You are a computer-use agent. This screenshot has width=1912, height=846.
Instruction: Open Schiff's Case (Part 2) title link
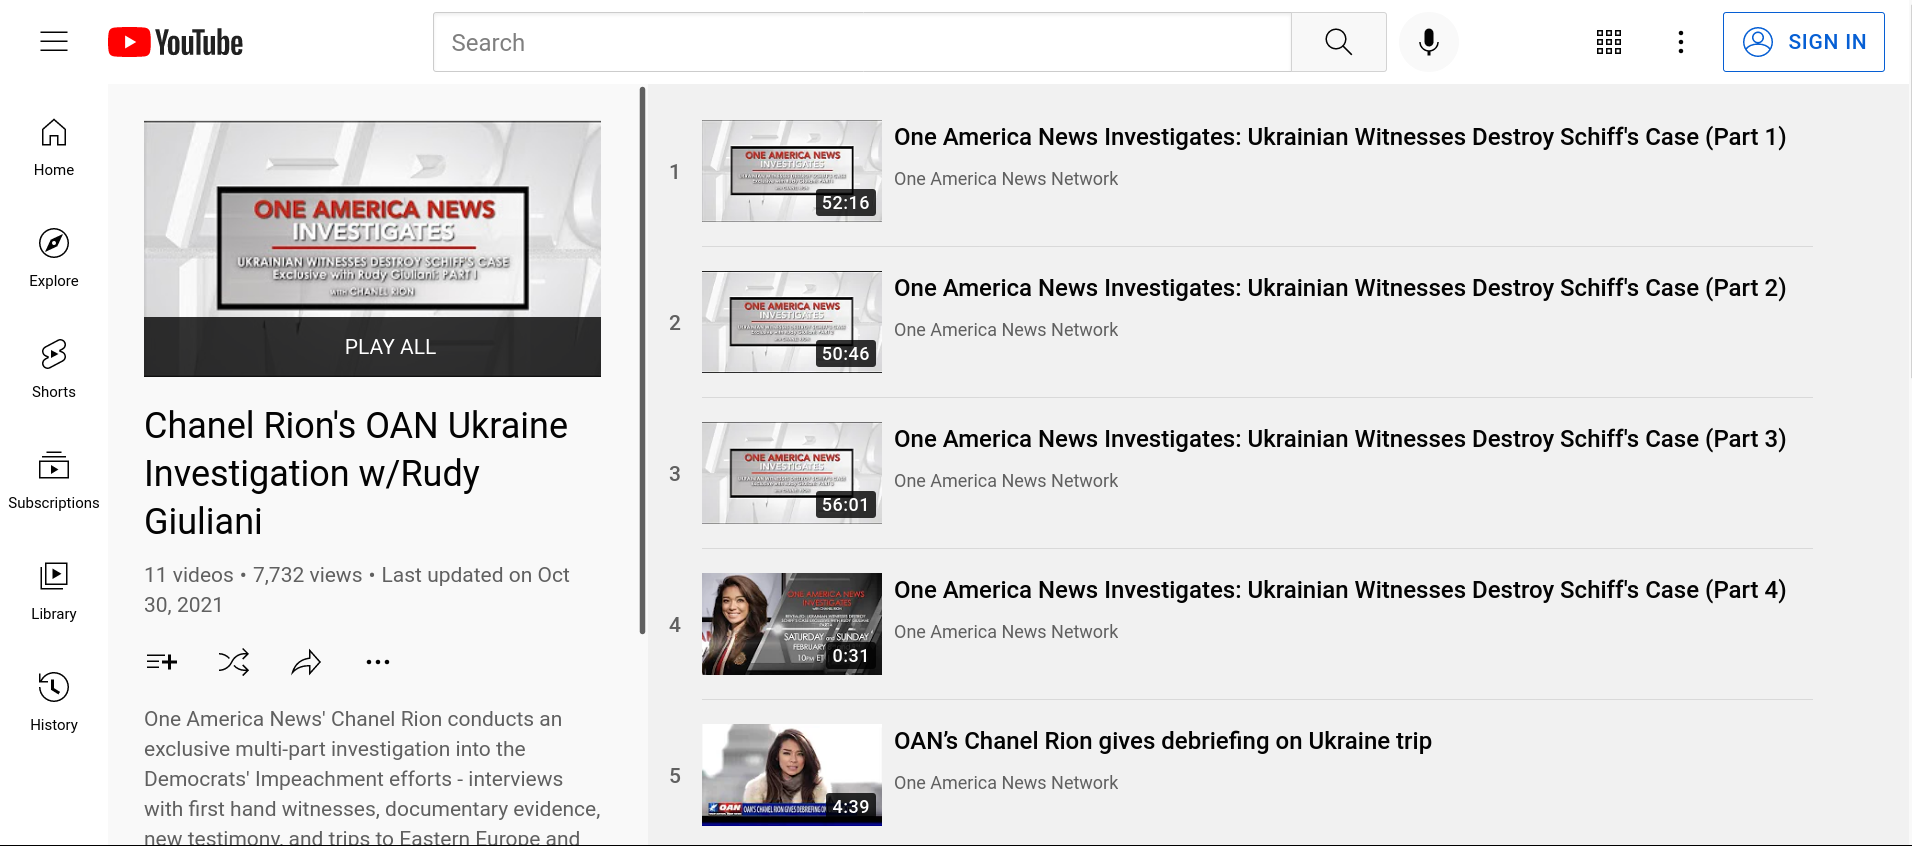(x=1340, y=288)
